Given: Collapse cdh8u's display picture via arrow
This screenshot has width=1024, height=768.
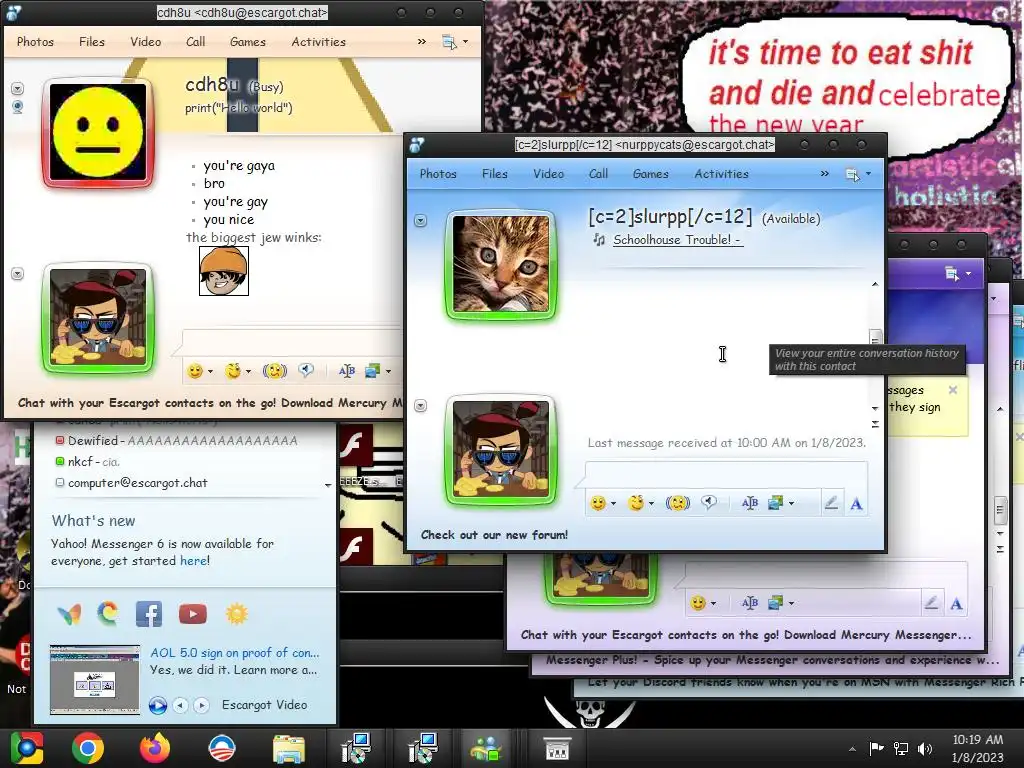Looking at the screenshot, I should [18, 88].
